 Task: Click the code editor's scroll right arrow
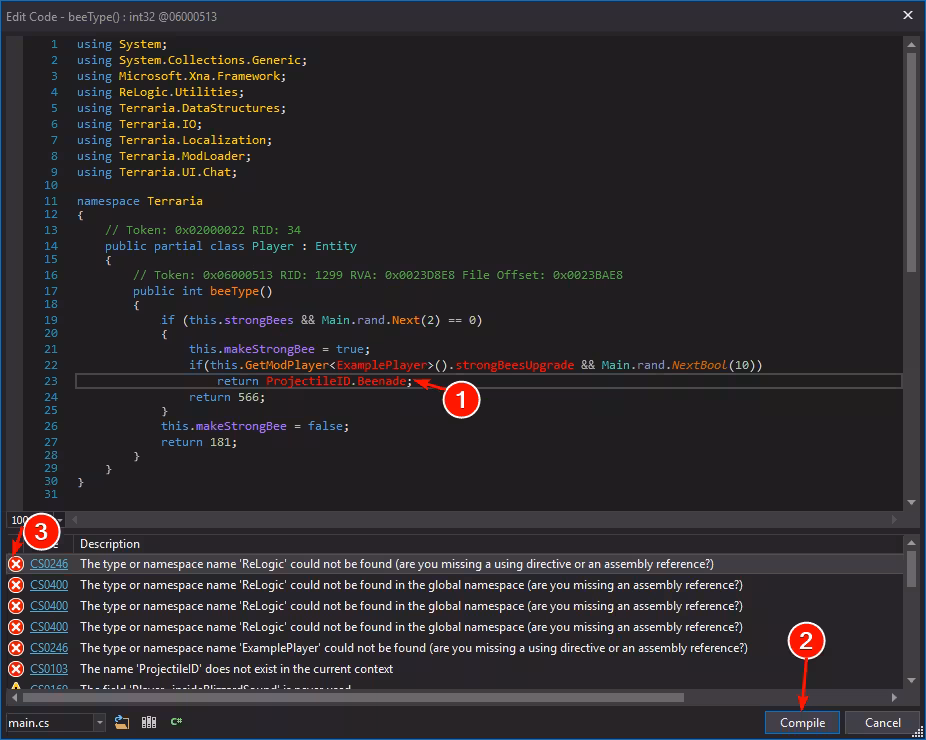click(x=894, y=520)
